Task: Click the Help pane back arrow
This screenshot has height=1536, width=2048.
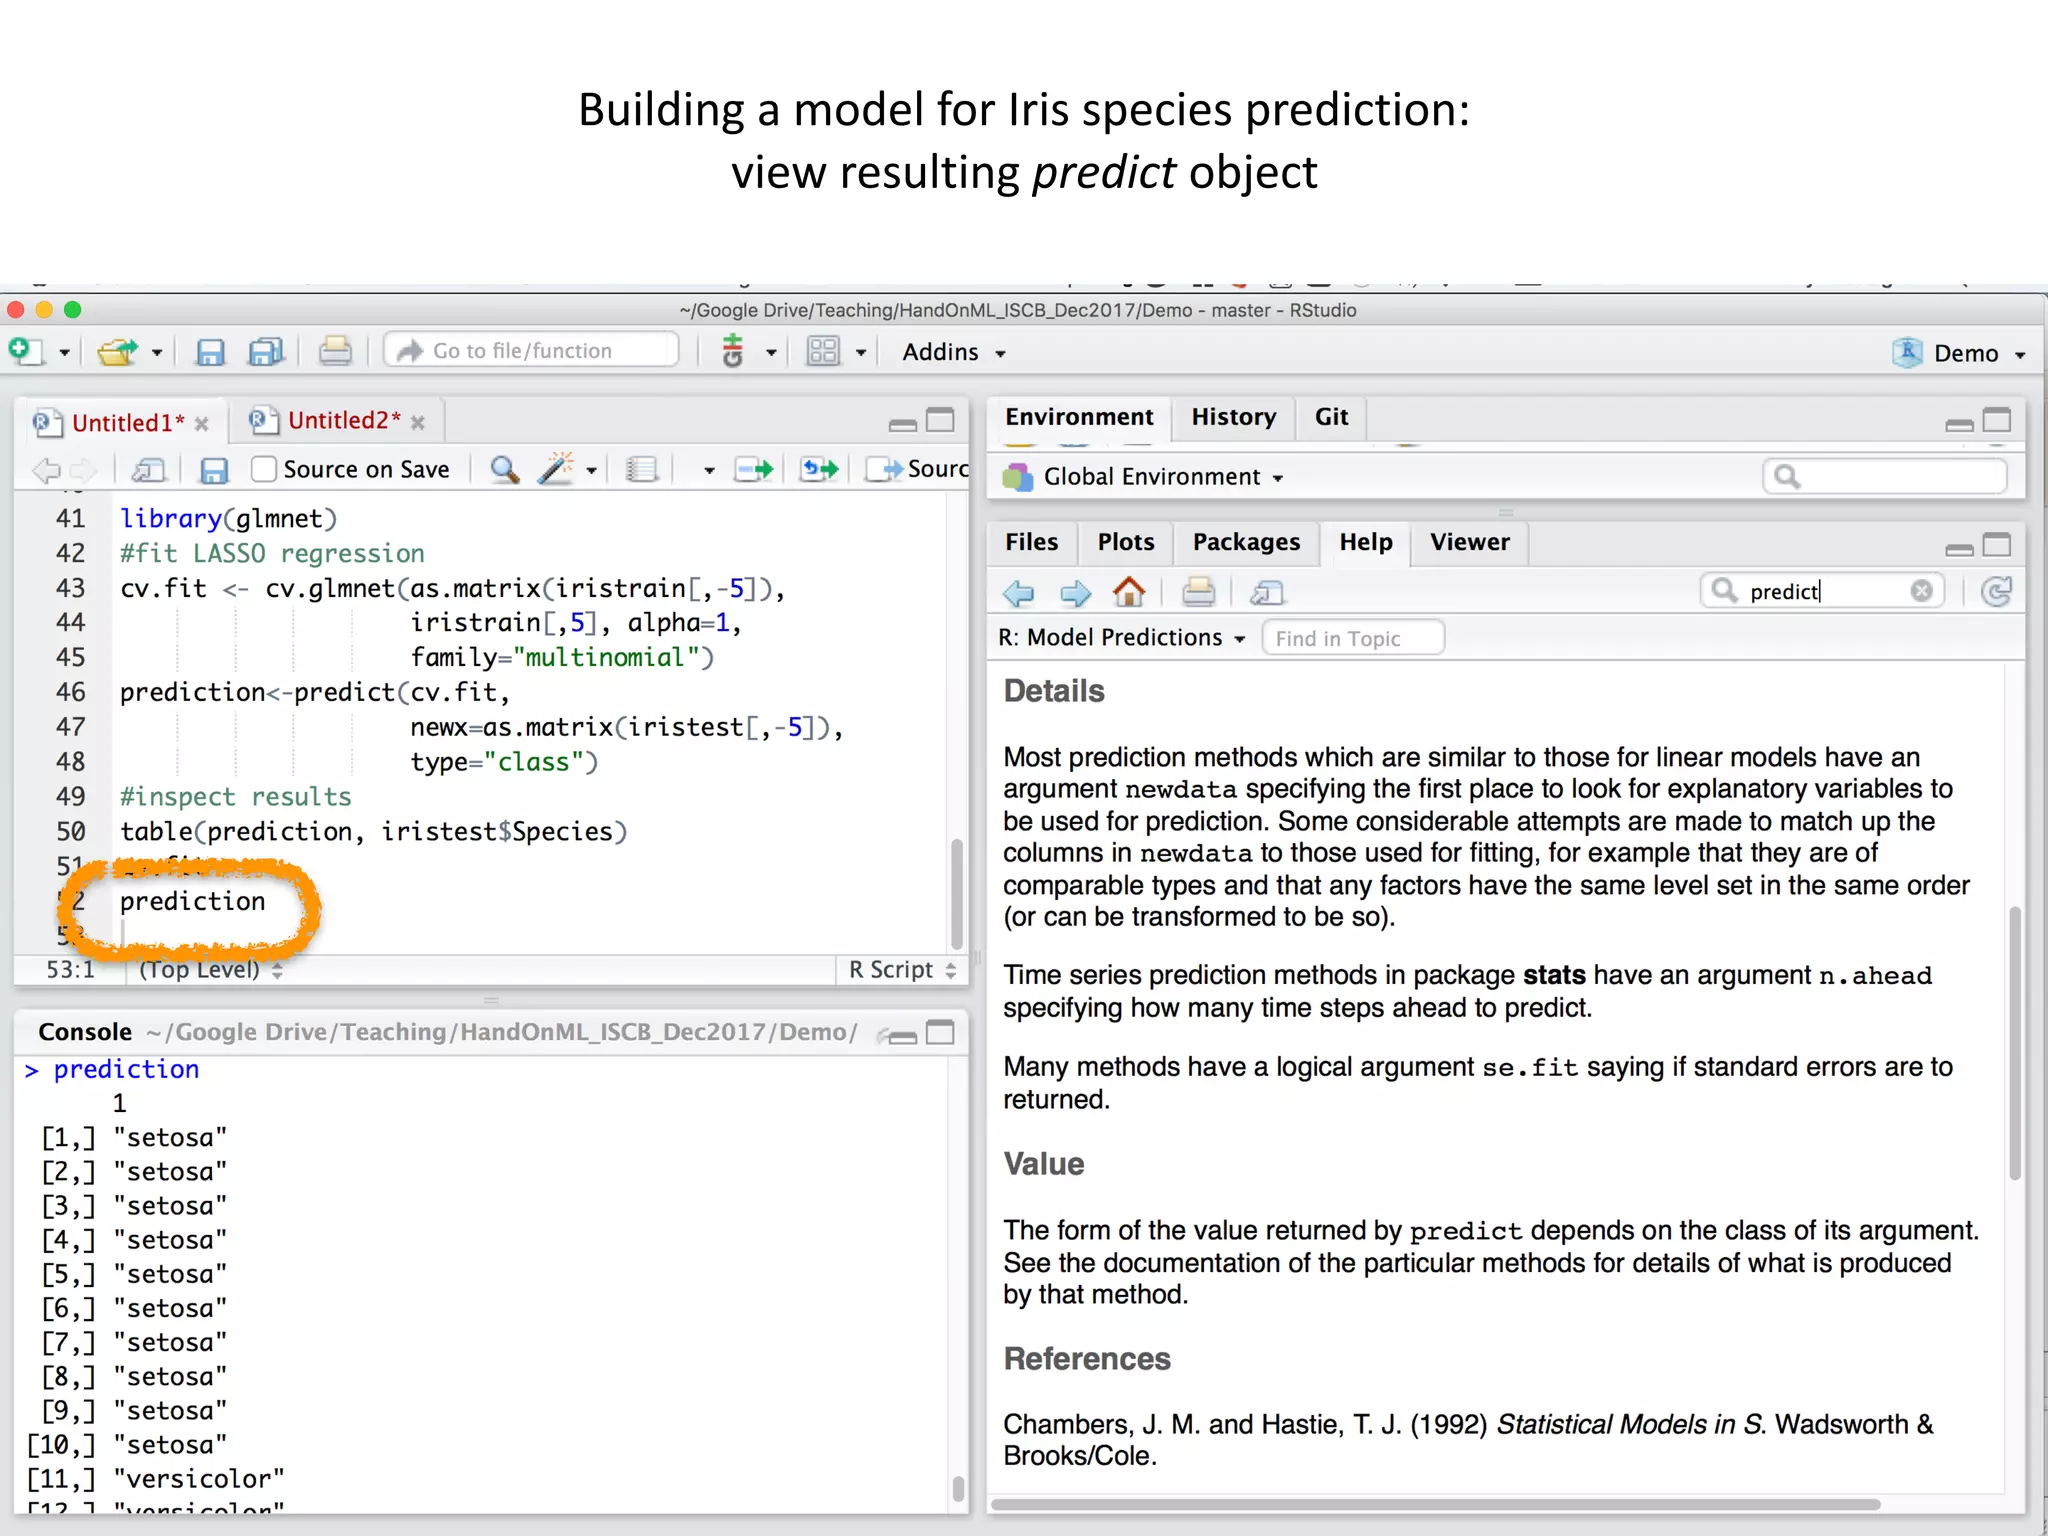Action: pyautogui.click(x=1018, y=593)
